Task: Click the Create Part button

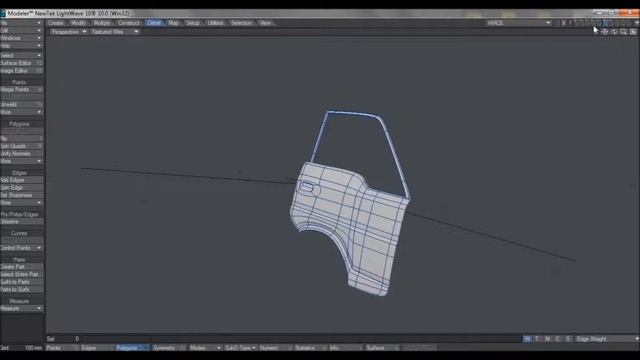Action: (22, 267)
